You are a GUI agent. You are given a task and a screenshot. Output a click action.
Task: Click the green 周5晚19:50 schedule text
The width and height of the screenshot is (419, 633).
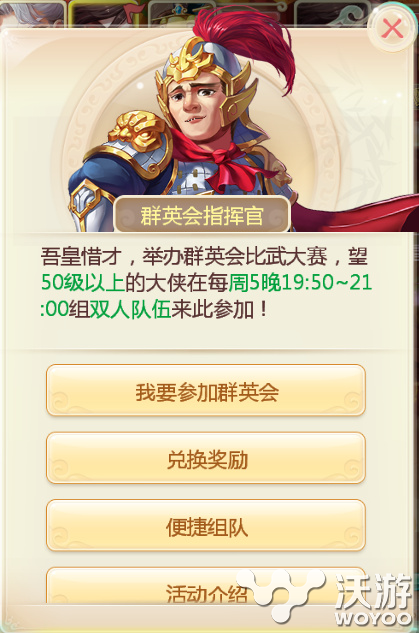pos(284,283)
